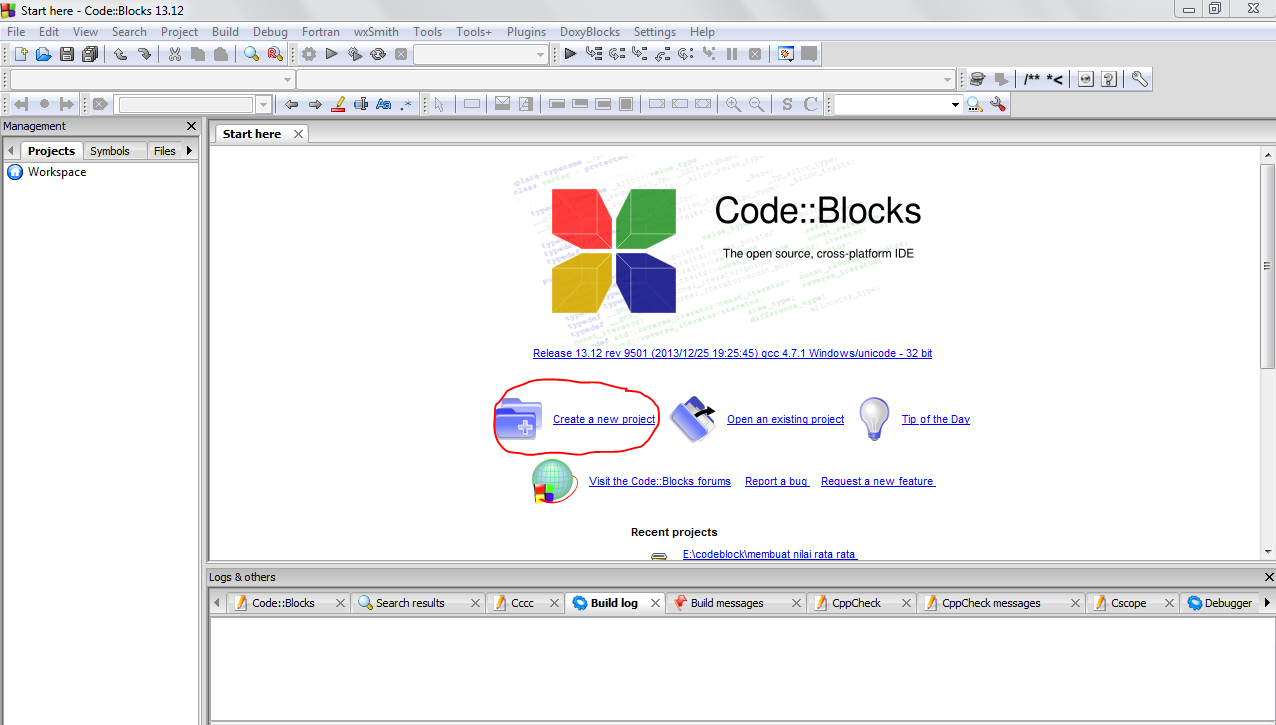Close the Management panel
Viewport: 1276px width, 725px height.
(x=192, y=126)
